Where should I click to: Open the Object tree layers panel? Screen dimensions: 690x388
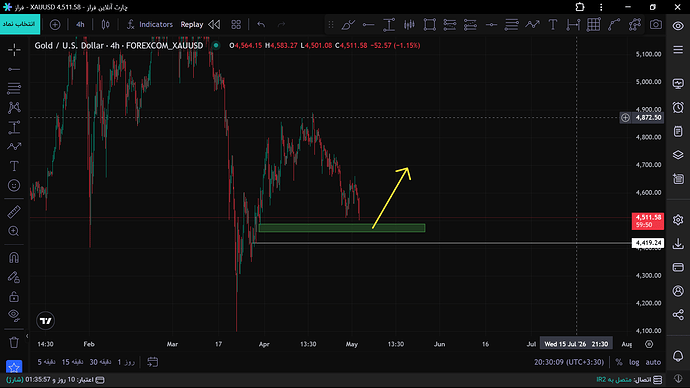pos(678,155)
